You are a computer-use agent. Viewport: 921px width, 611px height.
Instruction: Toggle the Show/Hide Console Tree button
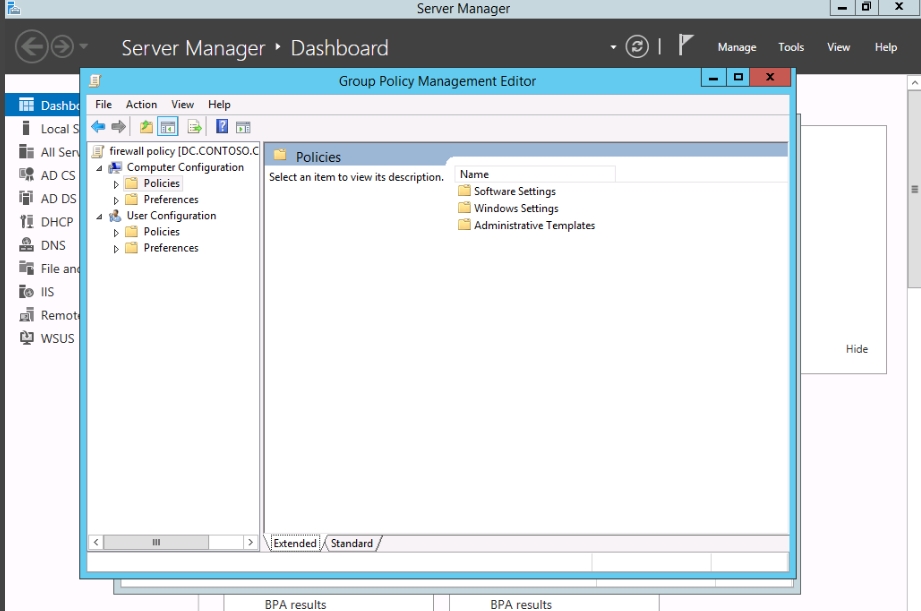tap(168, 127)
